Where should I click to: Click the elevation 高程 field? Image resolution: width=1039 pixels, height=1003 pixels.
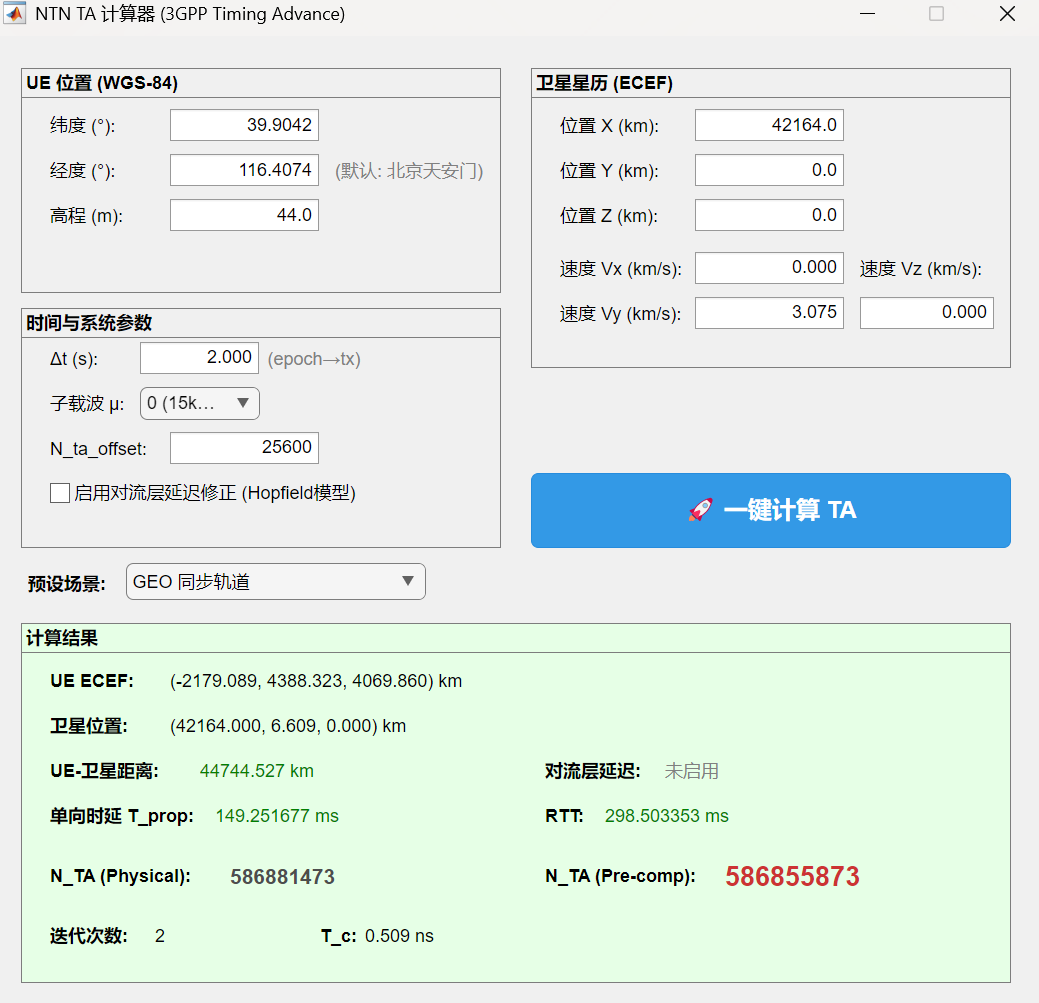click(244, 214)
